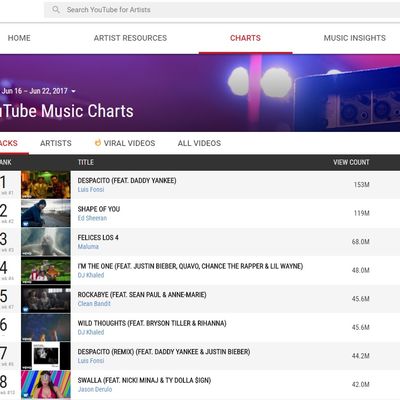Click the title DESPACITO (FEAT. DADDY YANKEE)

[127, 180]
